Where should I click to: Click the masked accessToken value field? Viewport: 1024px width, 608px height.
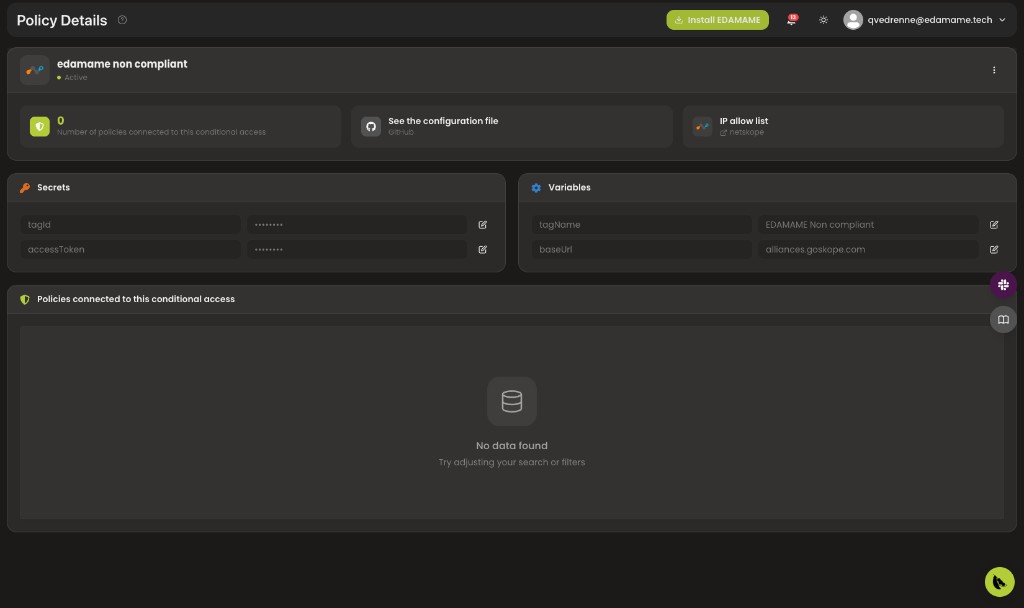click(x=357, y=249)
